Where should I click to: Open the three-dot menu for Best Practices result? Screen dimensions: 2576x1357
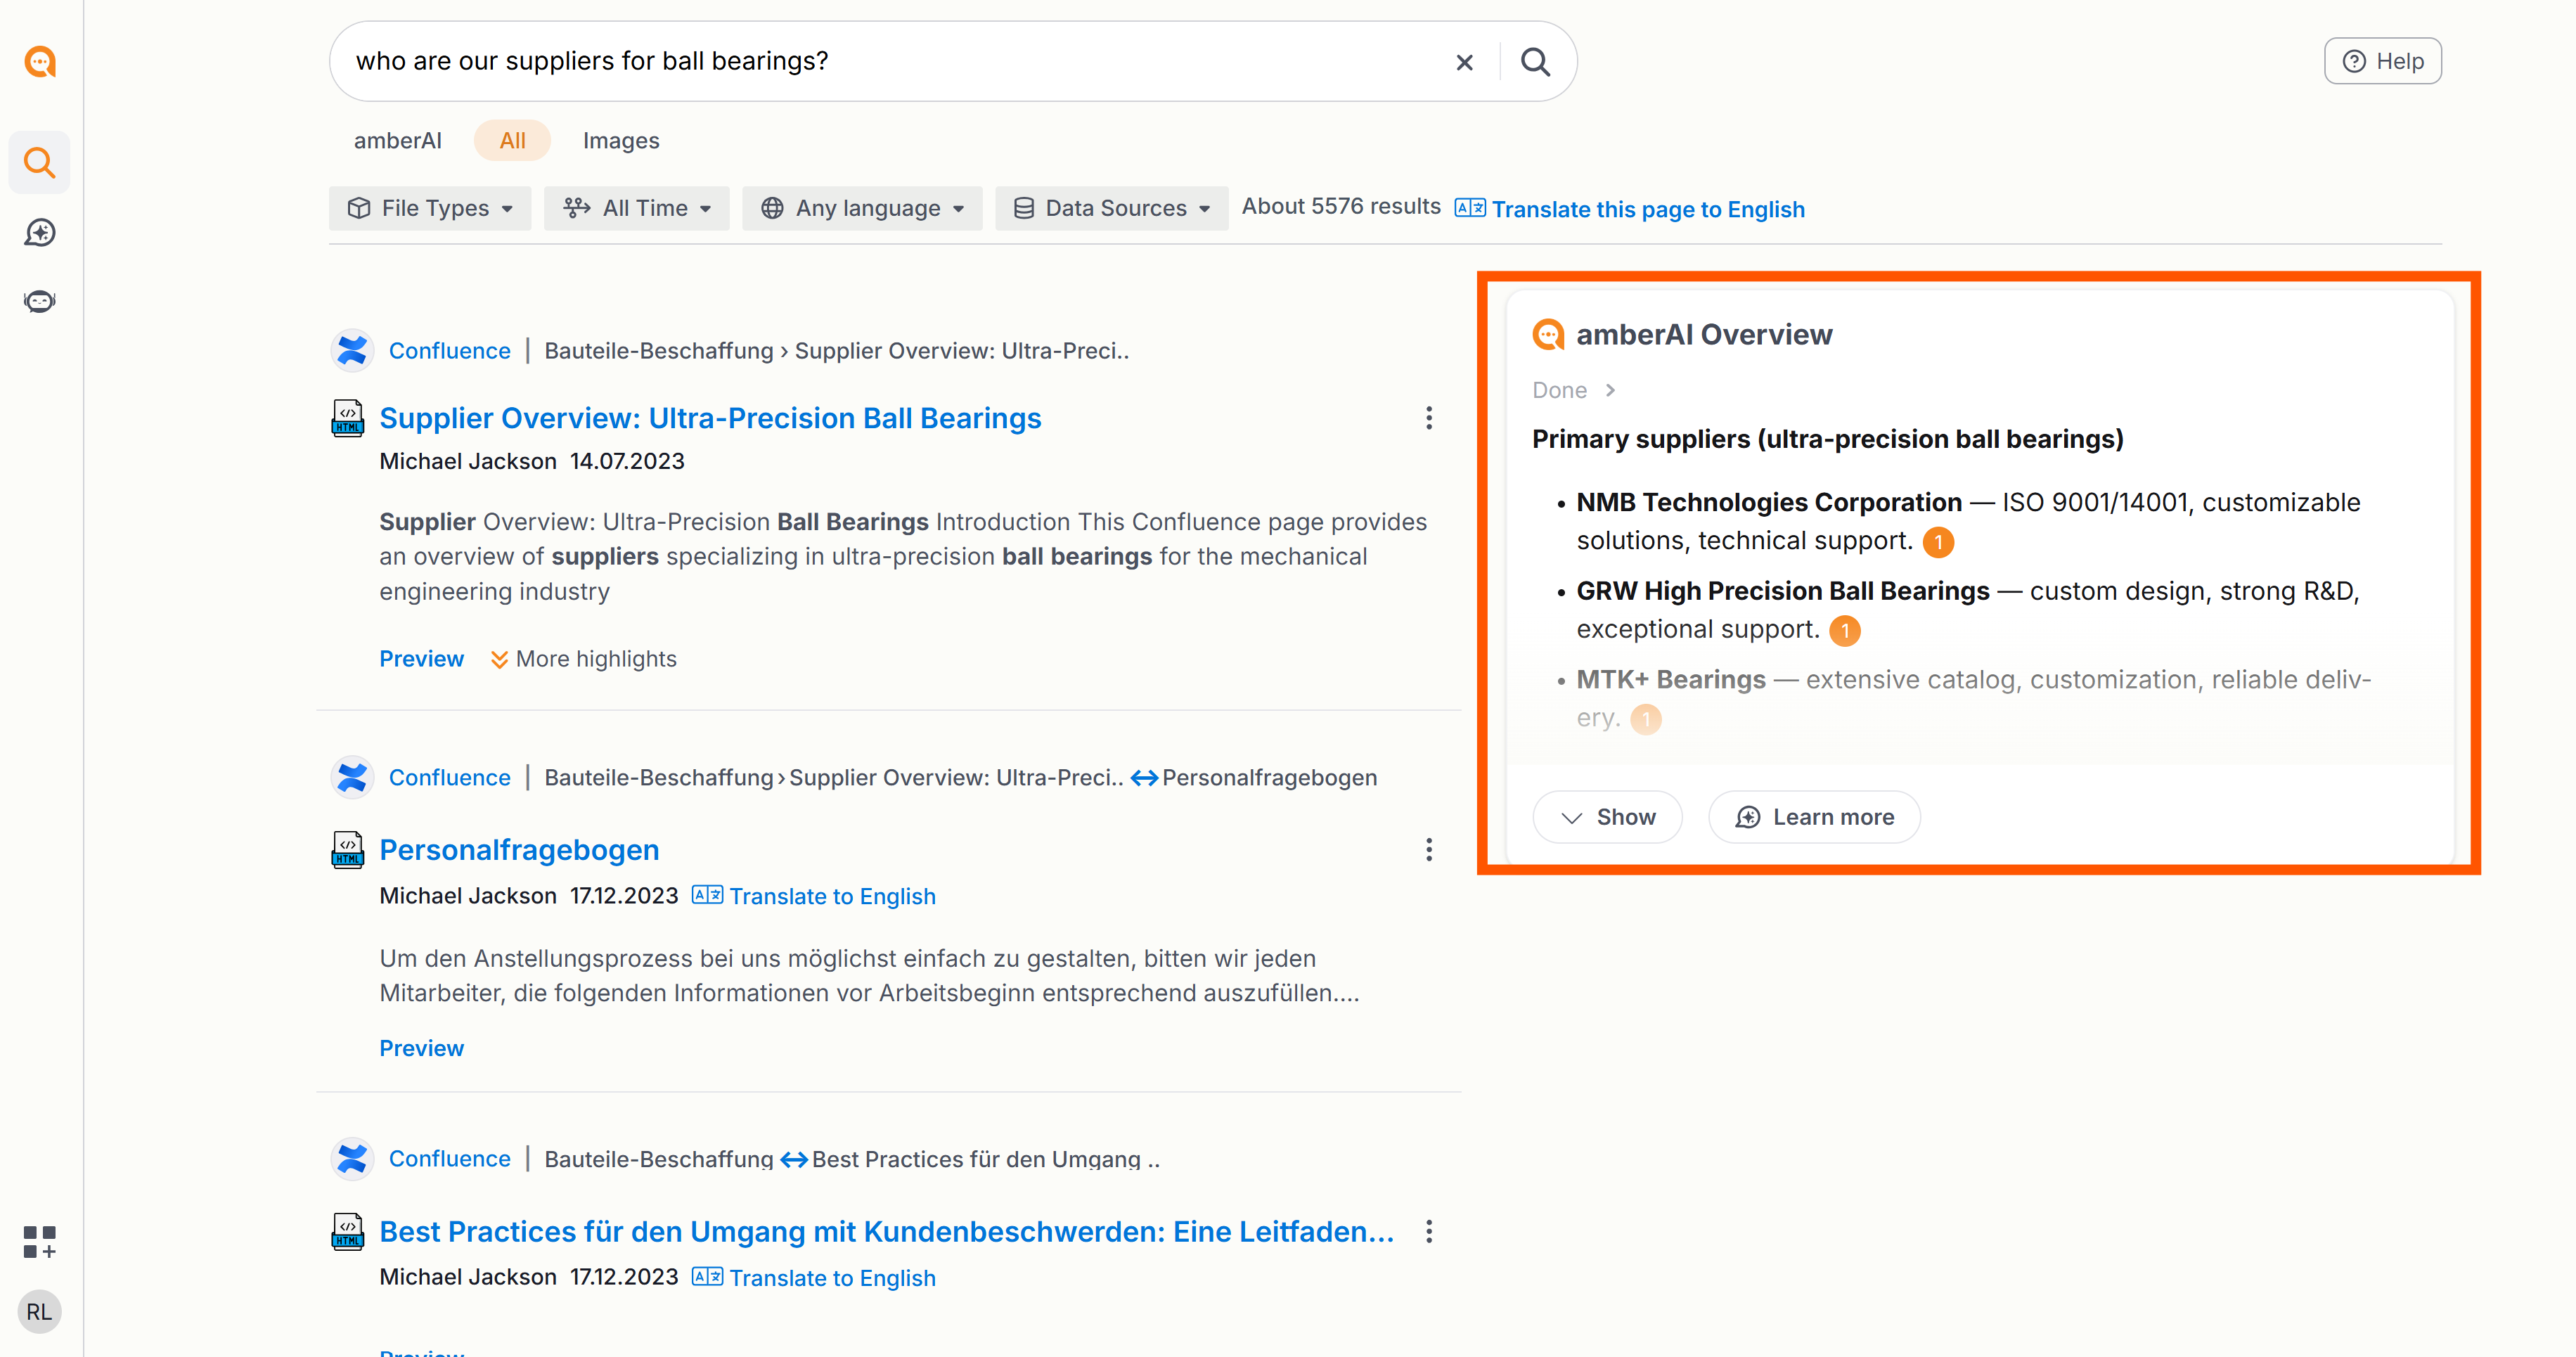1429,1231
